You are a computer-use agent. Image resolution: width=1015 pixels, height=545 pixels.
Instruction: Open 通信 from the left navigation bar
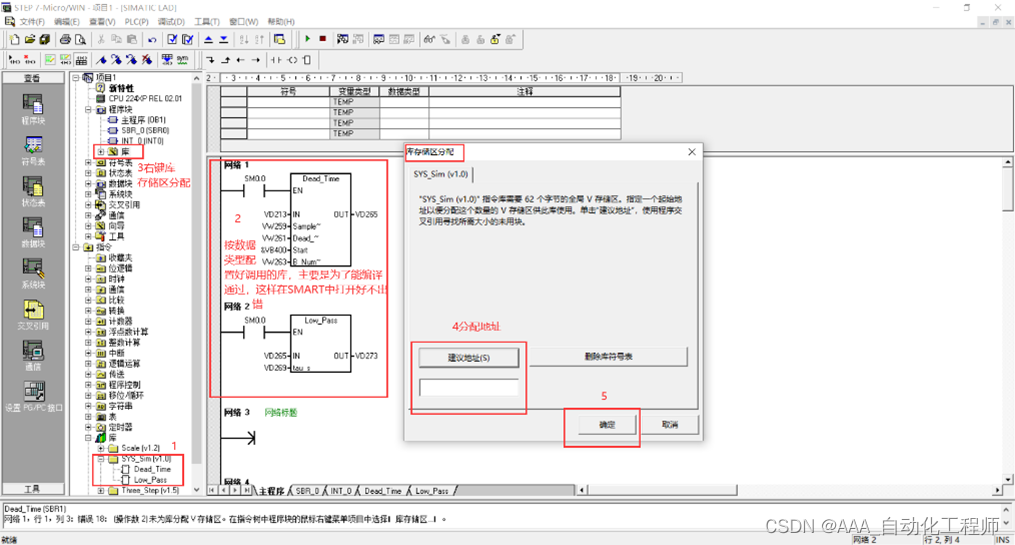click(33, 355)
